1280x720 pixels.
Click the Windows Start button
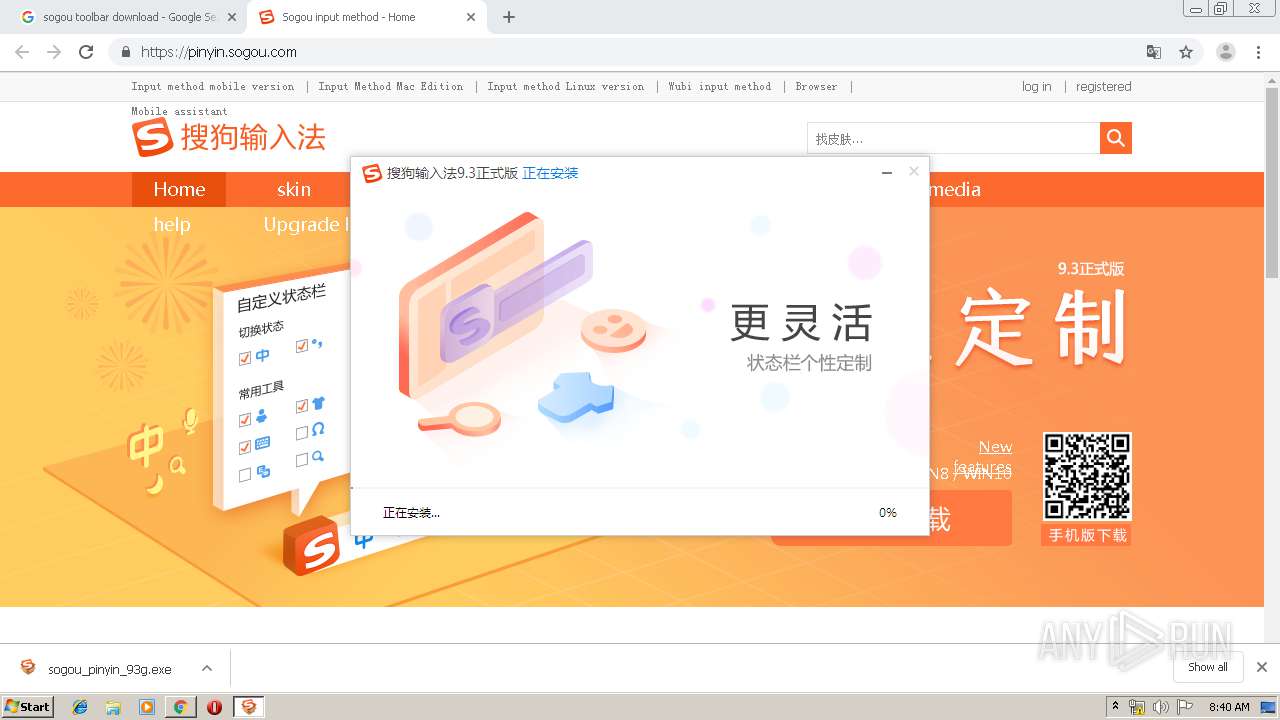[28, 706]
